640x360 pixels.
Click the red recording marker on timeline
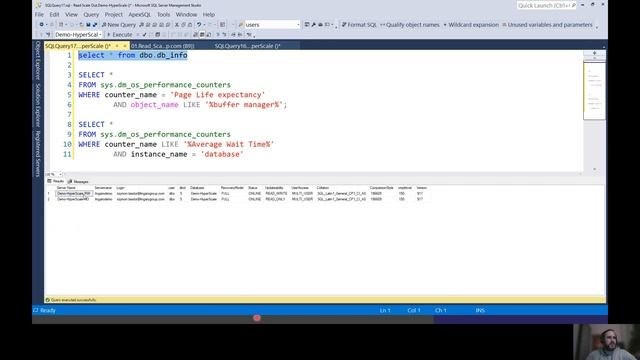click(257, 318)
